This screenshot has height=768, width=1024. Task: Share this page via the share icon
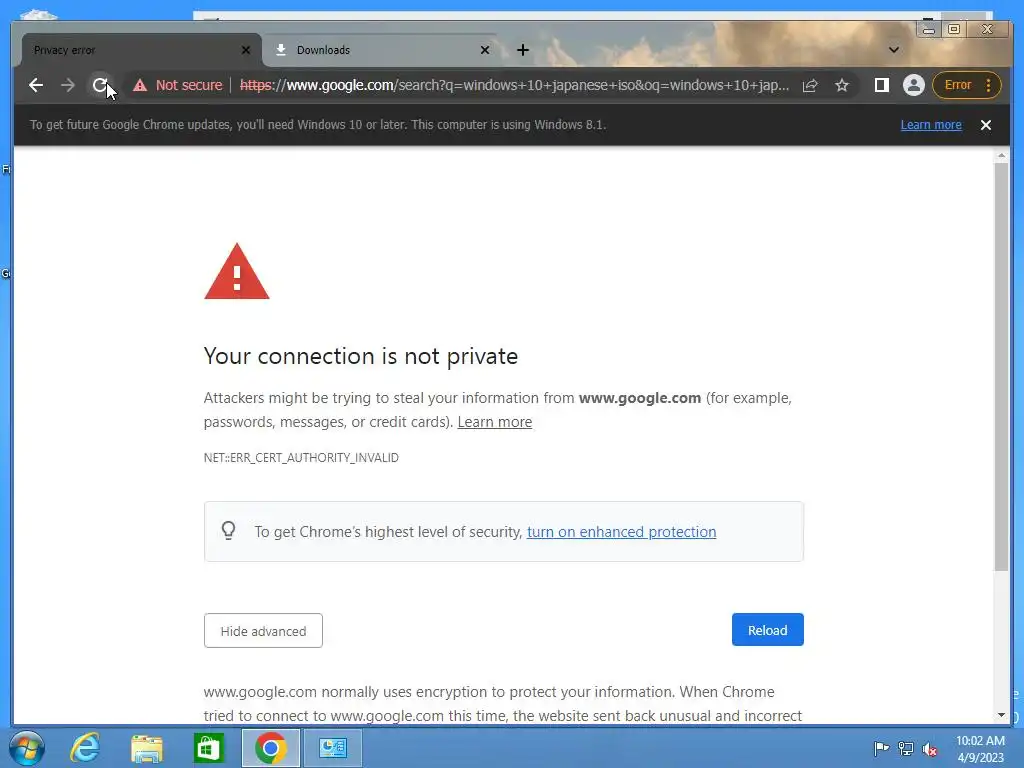[810, 85]
